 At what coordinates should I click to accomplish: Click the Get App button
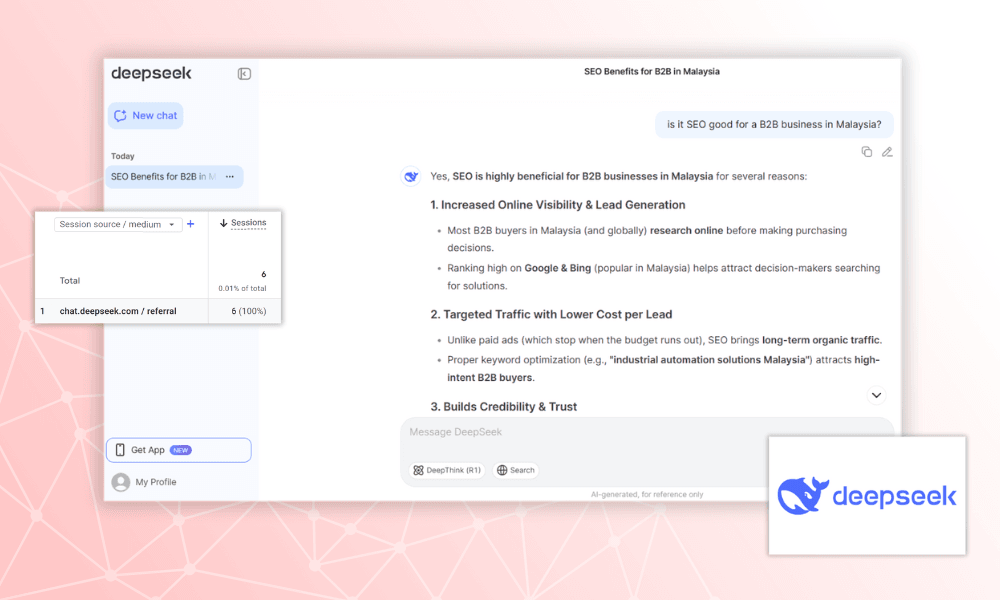[x=178, y=450]
